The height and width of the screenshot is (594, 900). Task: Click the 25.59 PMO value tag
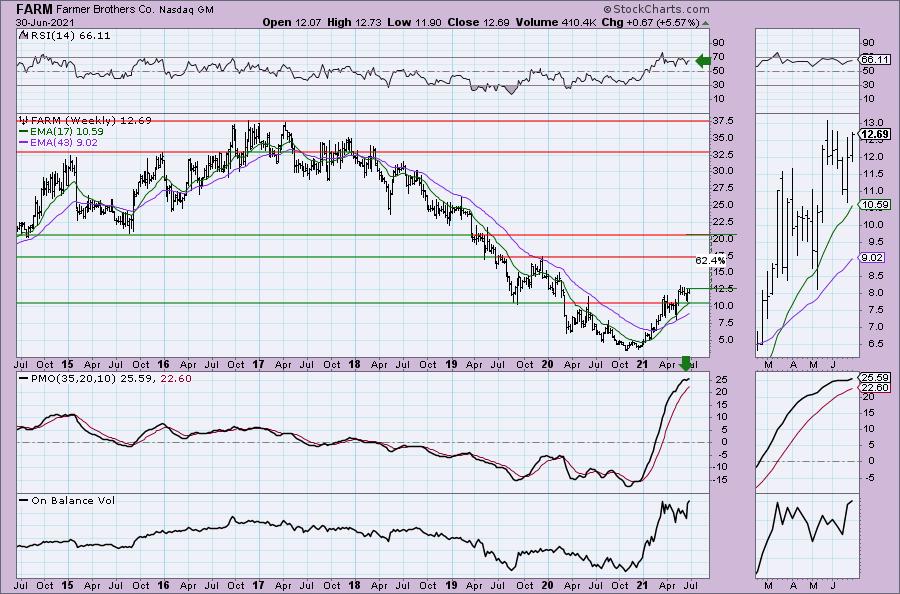tap(875, 378)
